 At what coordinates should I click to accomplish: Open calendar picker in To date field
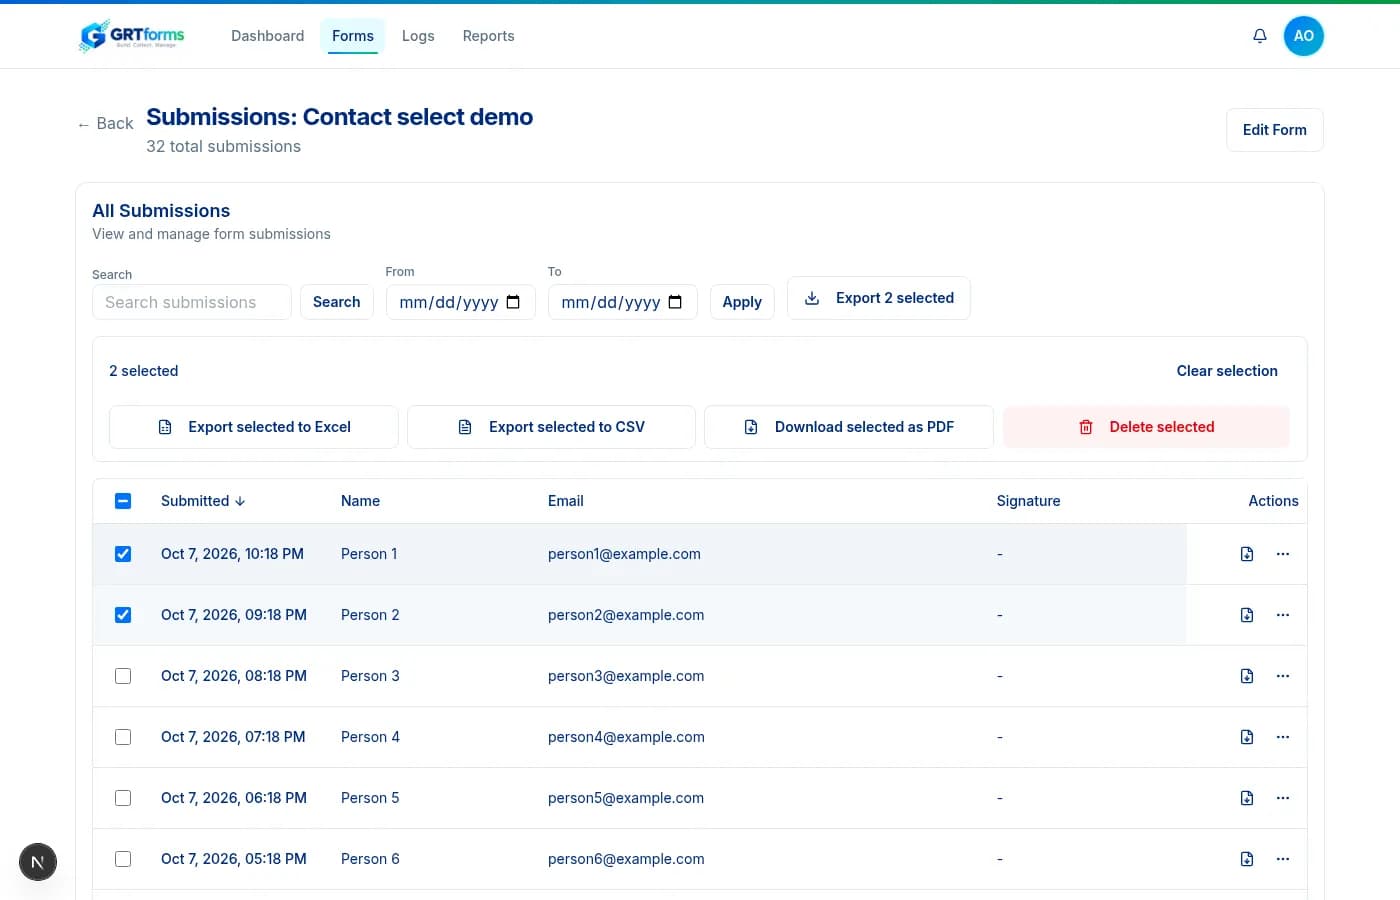point(675,302)
